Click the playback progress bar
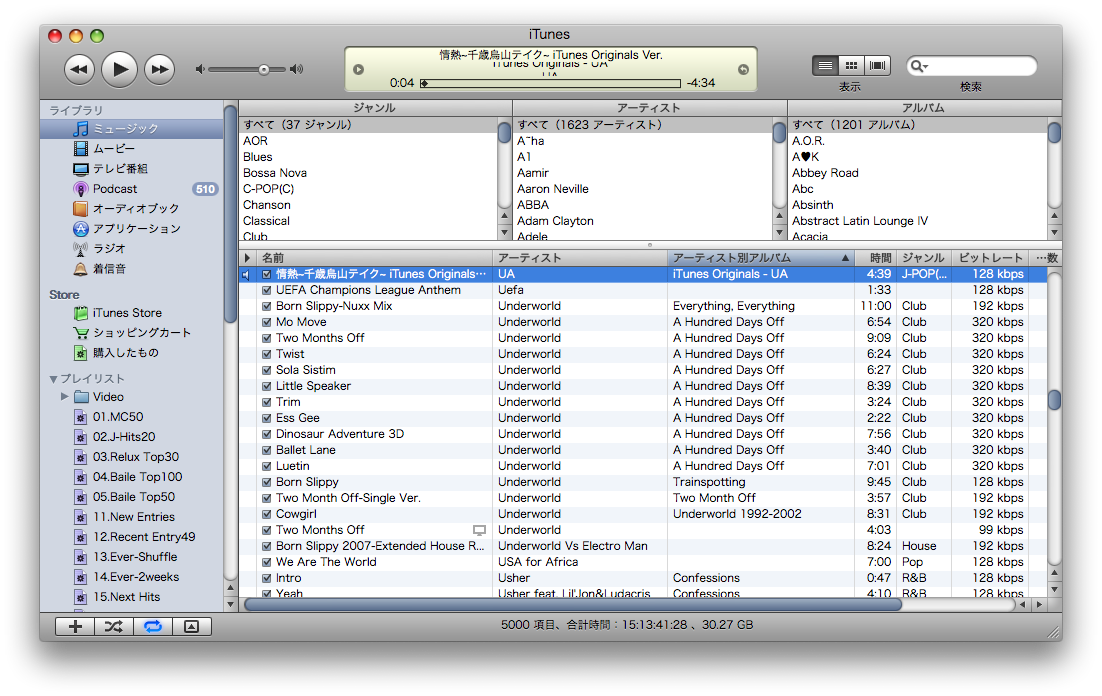Viewport: 1102px width, 696px height. click(x=550, y=83)
